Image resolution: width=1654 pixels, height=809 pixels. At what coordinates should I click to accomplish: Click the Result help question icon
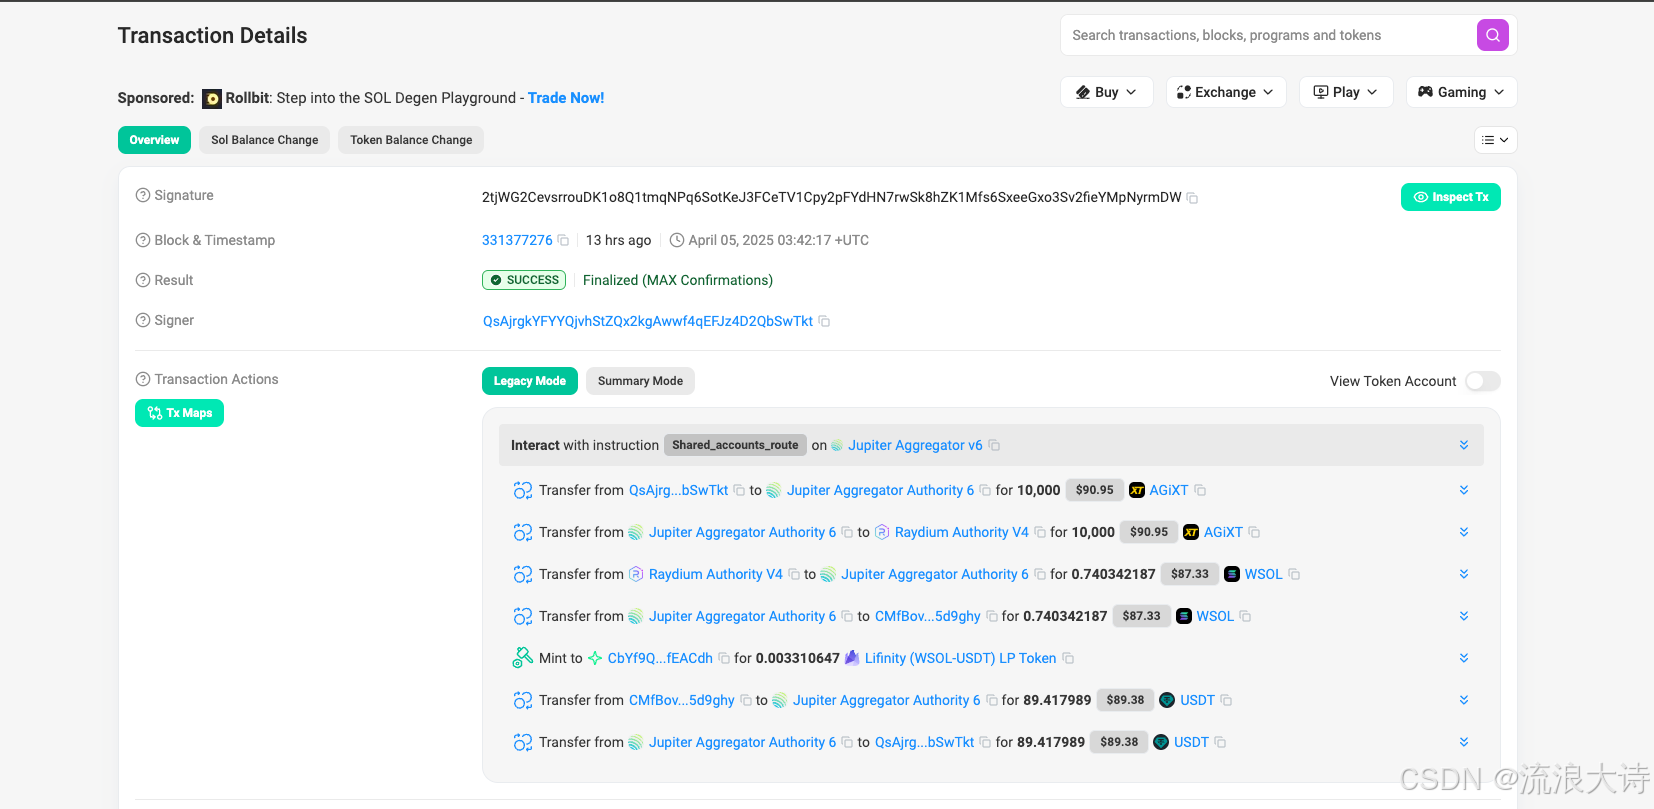coord(142,280)
